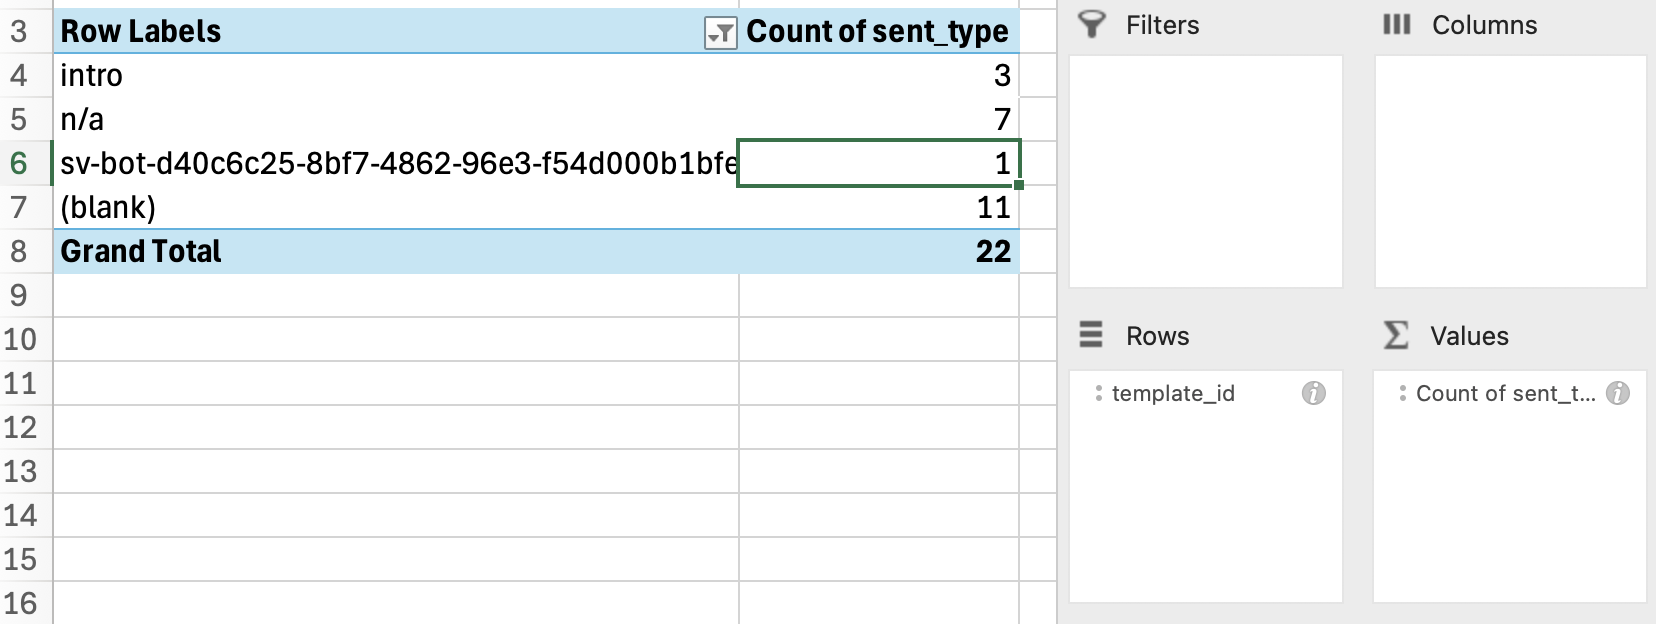Click the drag handle of template_id field
Image resolution: width=1656 pixels, height=624 pixels.
(x=1098, y=393)
